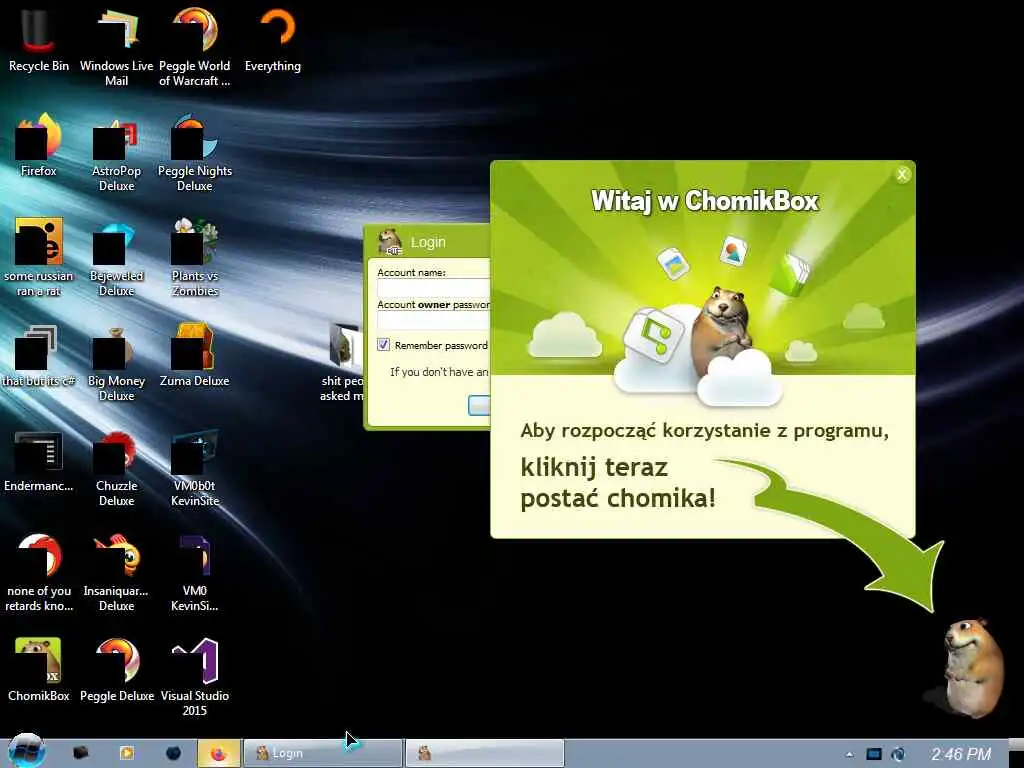Viewport: 1024px width, 768px height.
Task: Select the 'some russian ran a rat' icon
Action: click(x=39, y=257)
